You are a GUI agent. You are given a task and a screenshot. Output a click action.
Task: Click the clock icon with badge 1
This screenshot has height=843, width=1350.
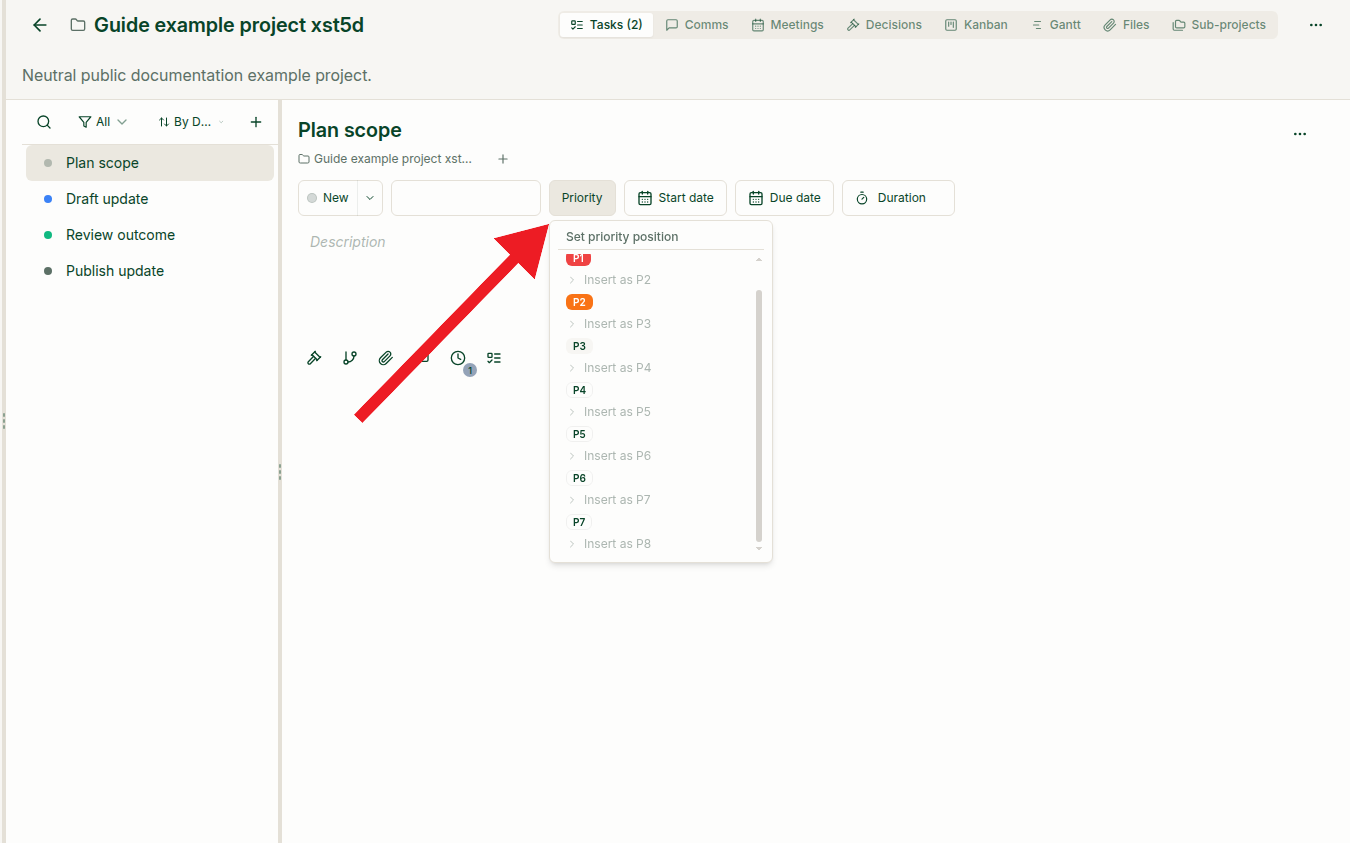point(458,358)
